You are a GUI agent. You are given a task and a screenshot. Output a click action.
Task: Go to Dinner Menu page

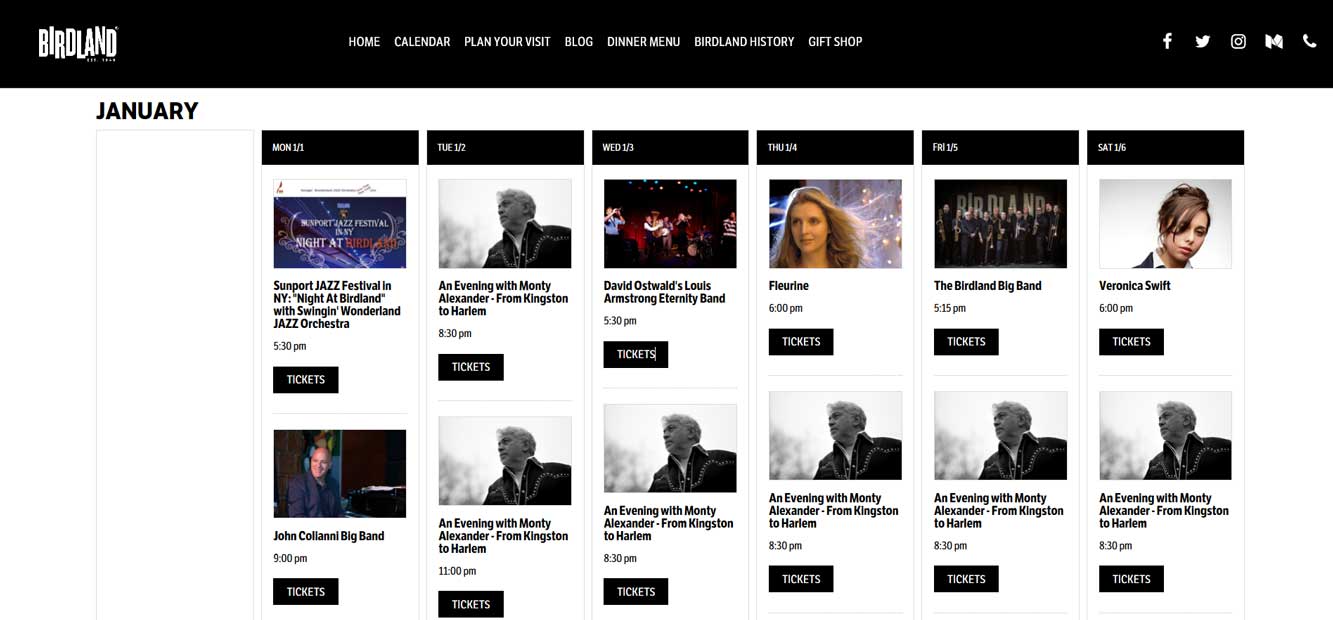click(x=643, y=42)
